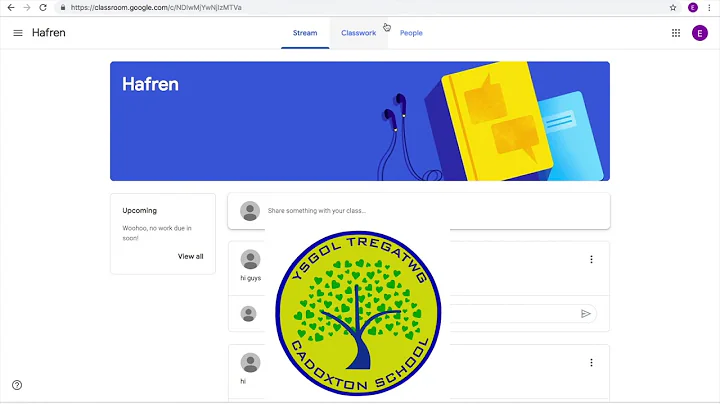Open the Google apps grid

pyautogui.click(x=676, y=33)
